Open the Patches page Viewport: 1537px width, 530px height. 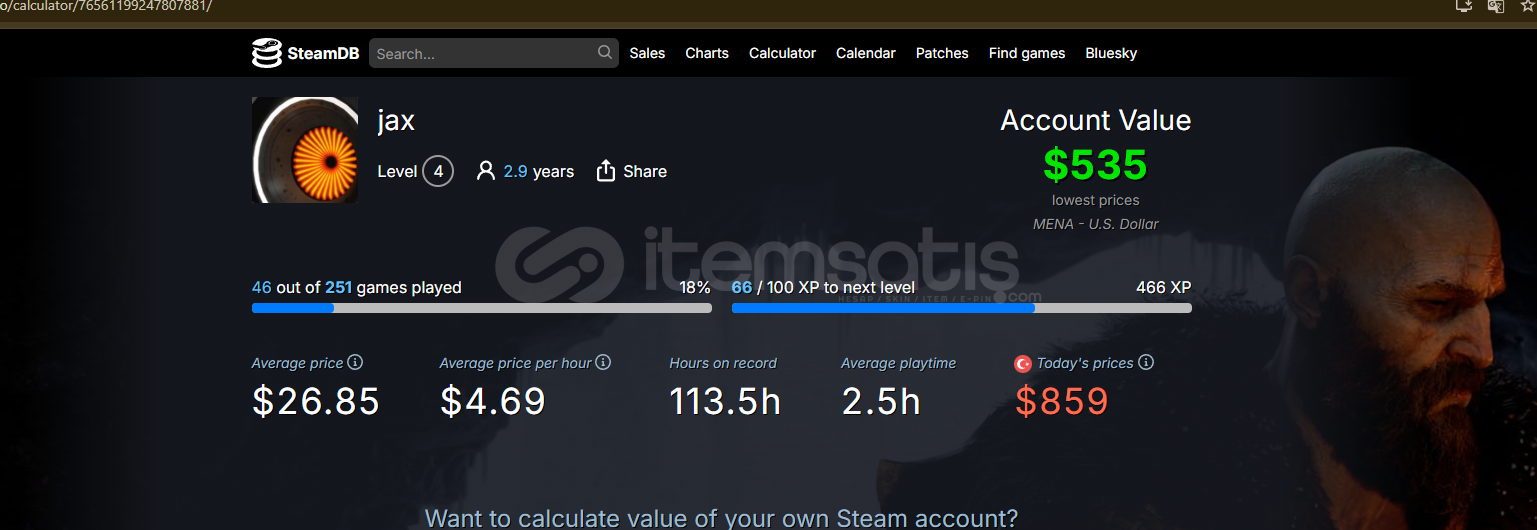pyautogui.click(x=942, y=53)
